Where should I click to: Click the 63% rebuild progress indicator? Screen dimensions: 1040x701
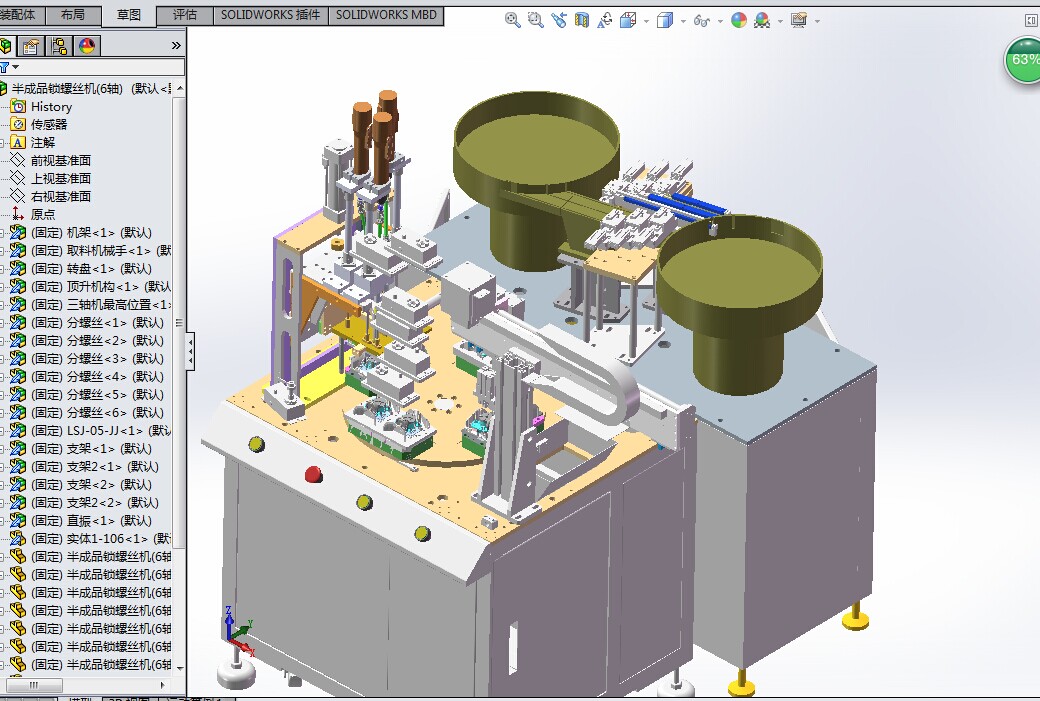[x=1021, y=59]
